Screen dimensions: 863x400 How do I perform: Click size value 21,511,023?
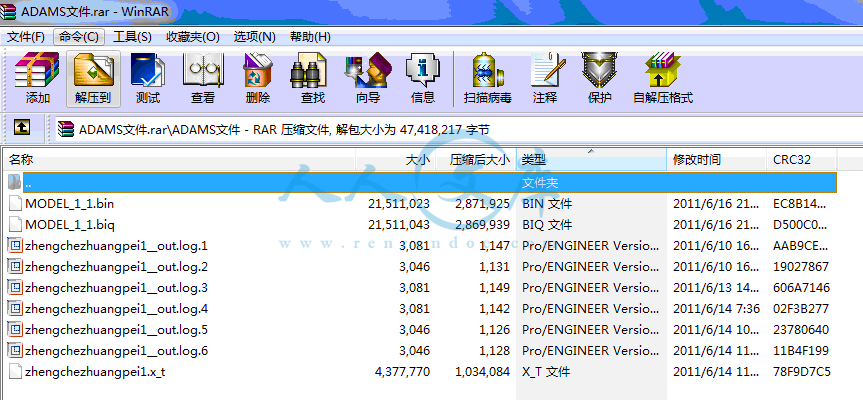point(399,204)
